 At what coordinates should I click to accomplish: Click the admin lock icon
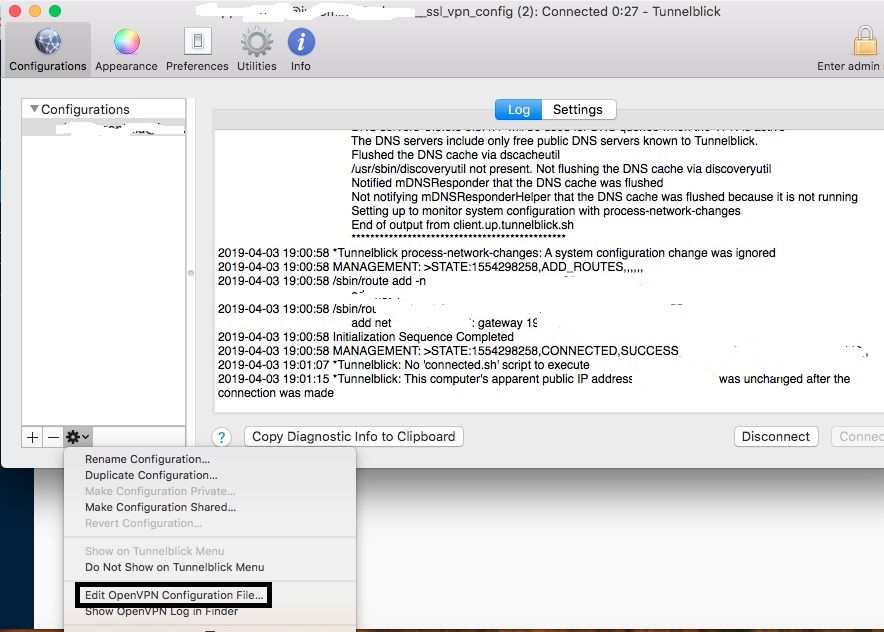coord(865,42)
